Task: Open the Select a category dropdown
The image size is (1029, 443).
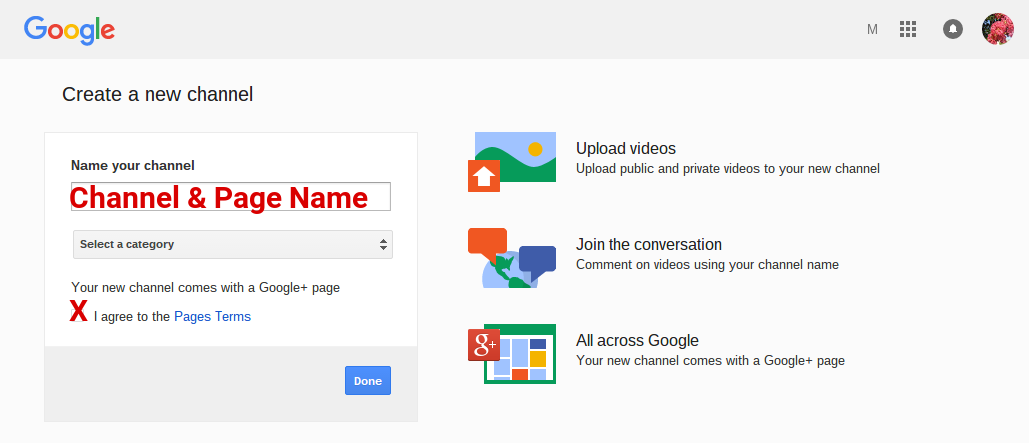Action: click(233, 244)
